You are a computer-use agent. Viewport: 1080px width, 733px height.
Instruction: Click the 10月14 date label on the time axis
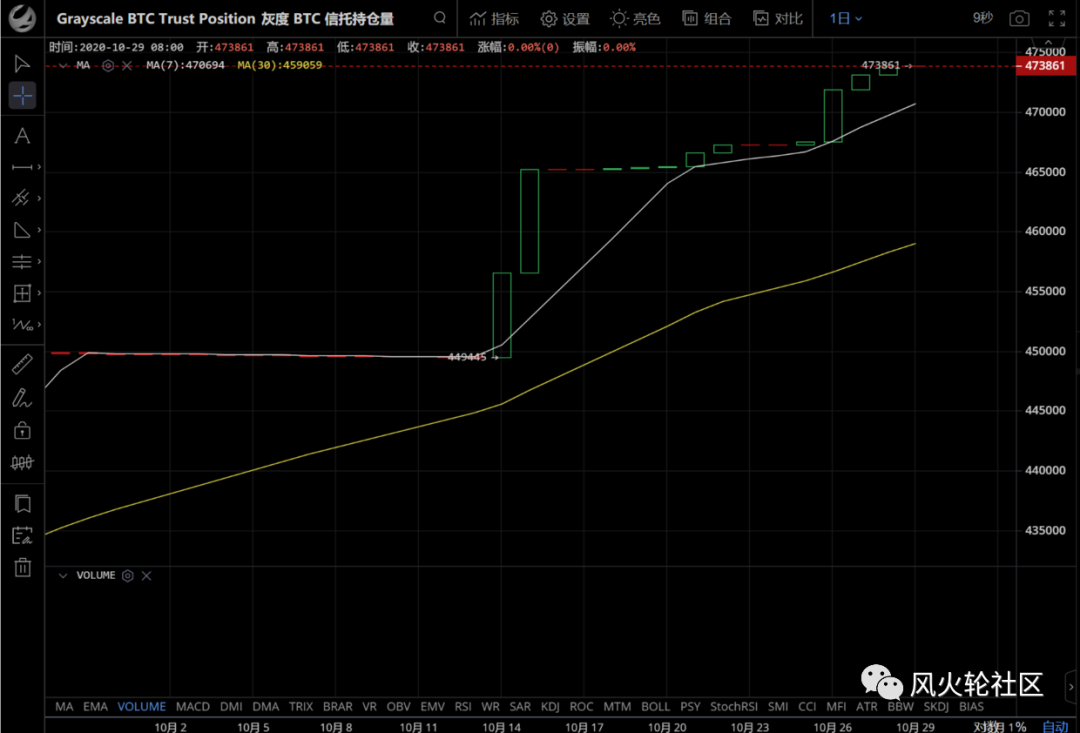(x=501, y=727)
